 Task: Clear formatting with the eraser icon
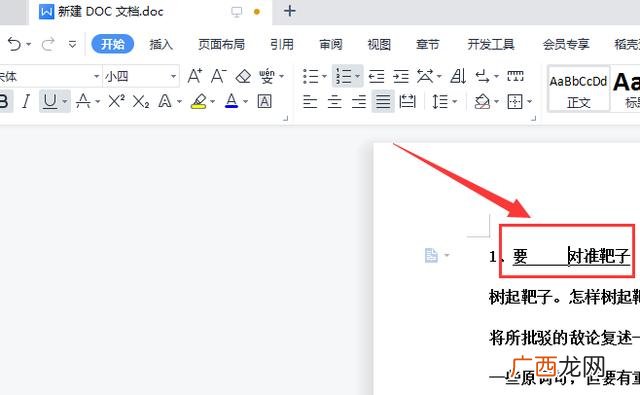pyautogui.click(x=243, y=76)
